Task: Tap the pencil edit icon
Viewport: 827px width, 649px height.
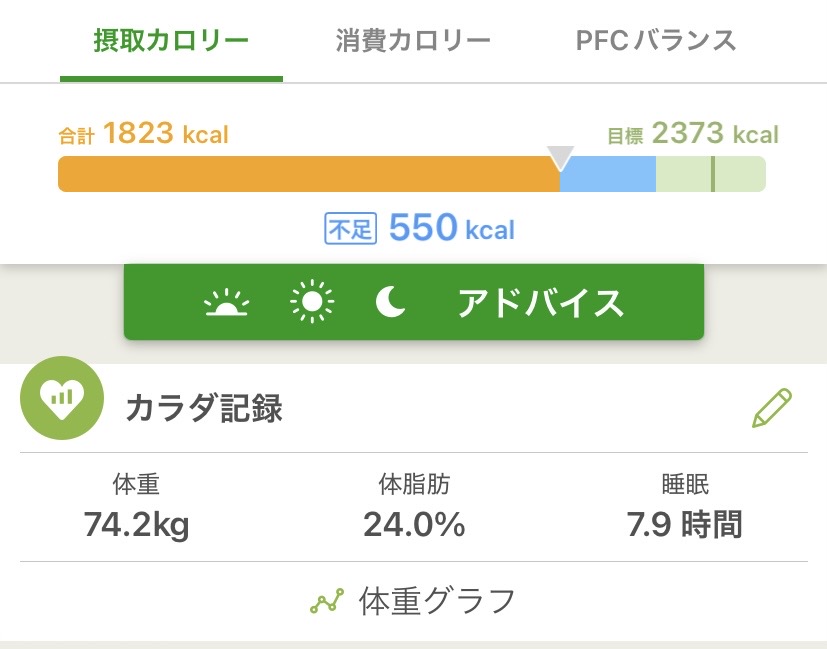Action: point(771,408)
